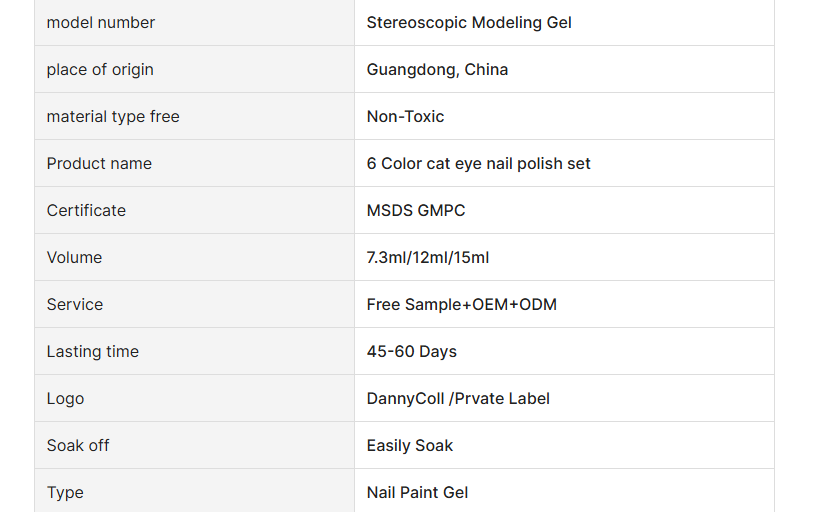
Task: Click the "model number" label cell
Action: tap(194, 23)
